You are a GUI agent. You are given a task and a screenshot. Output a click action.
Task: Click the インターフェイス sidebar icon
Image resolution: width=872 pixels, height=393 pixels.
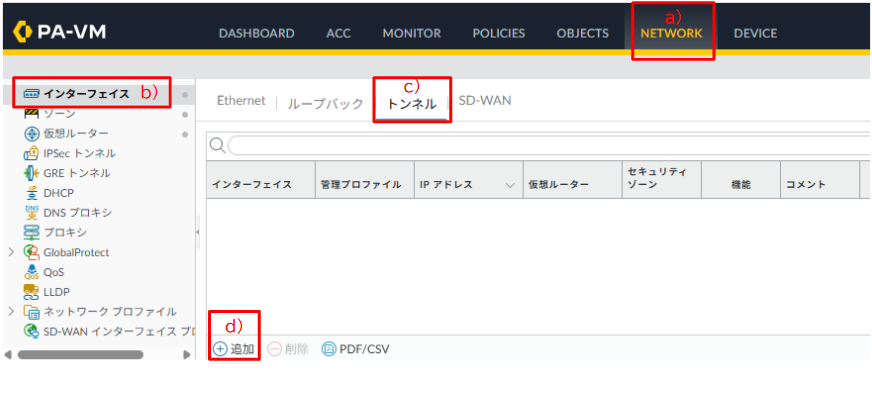(31, 94)
